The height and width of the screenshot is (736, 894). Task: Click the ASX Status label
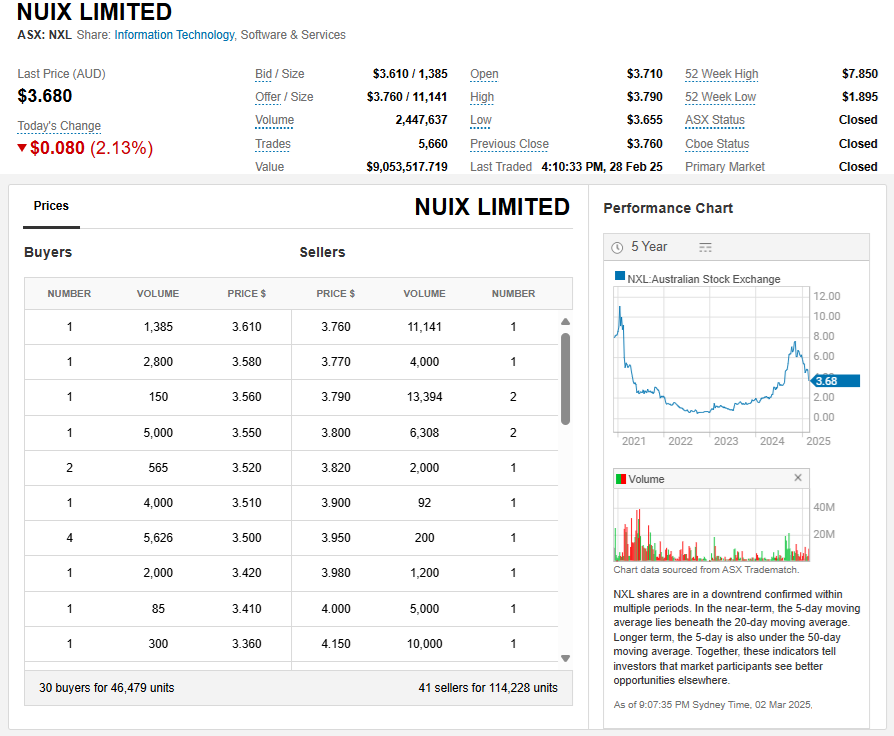tap(715, 120)
